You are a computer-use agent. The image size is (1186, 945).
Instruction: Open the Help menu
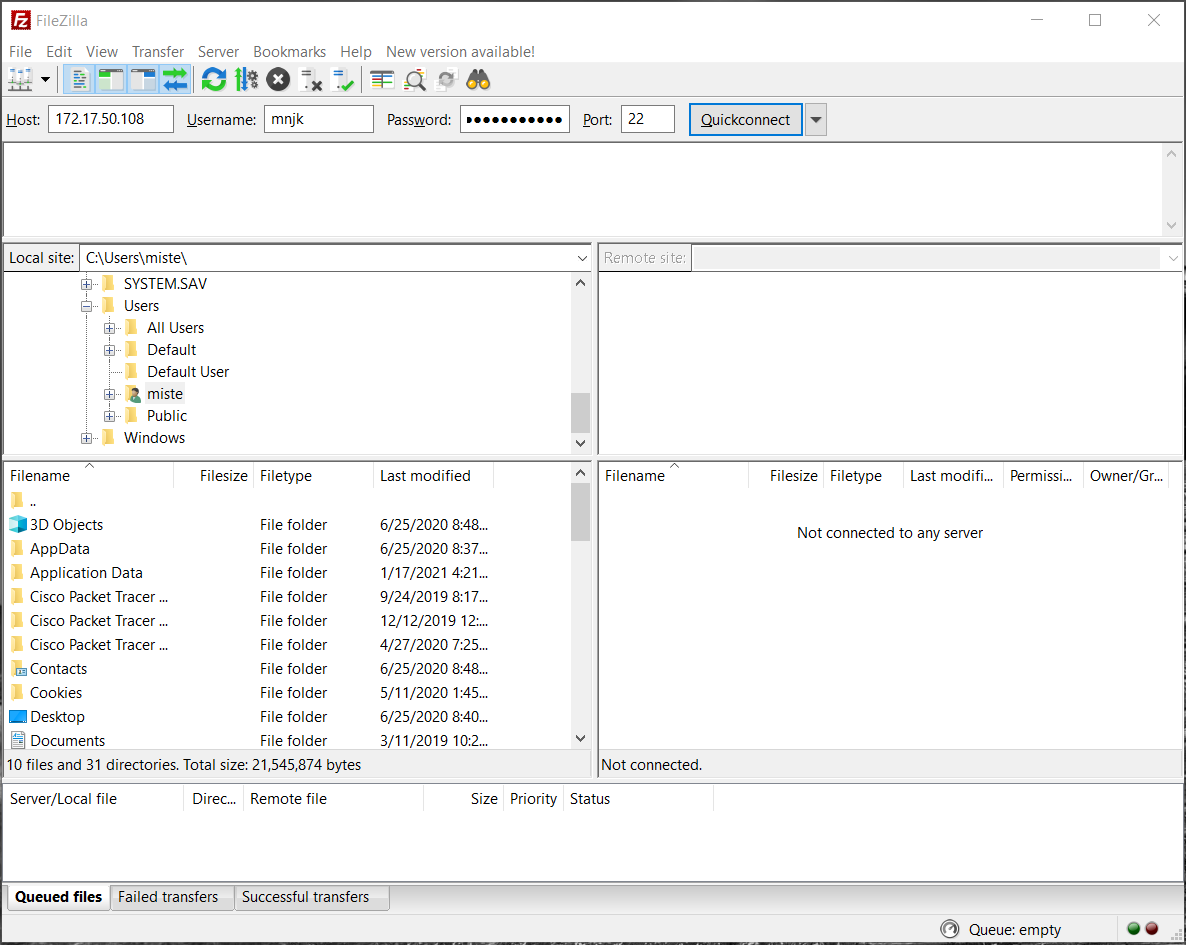click(355, 51)
